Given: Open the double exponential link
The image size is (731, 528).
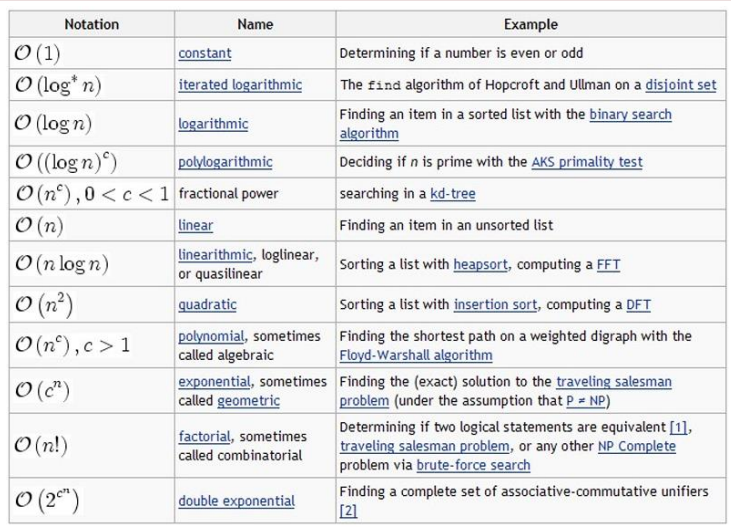Looking at the screenshot, I should (236, 501).
